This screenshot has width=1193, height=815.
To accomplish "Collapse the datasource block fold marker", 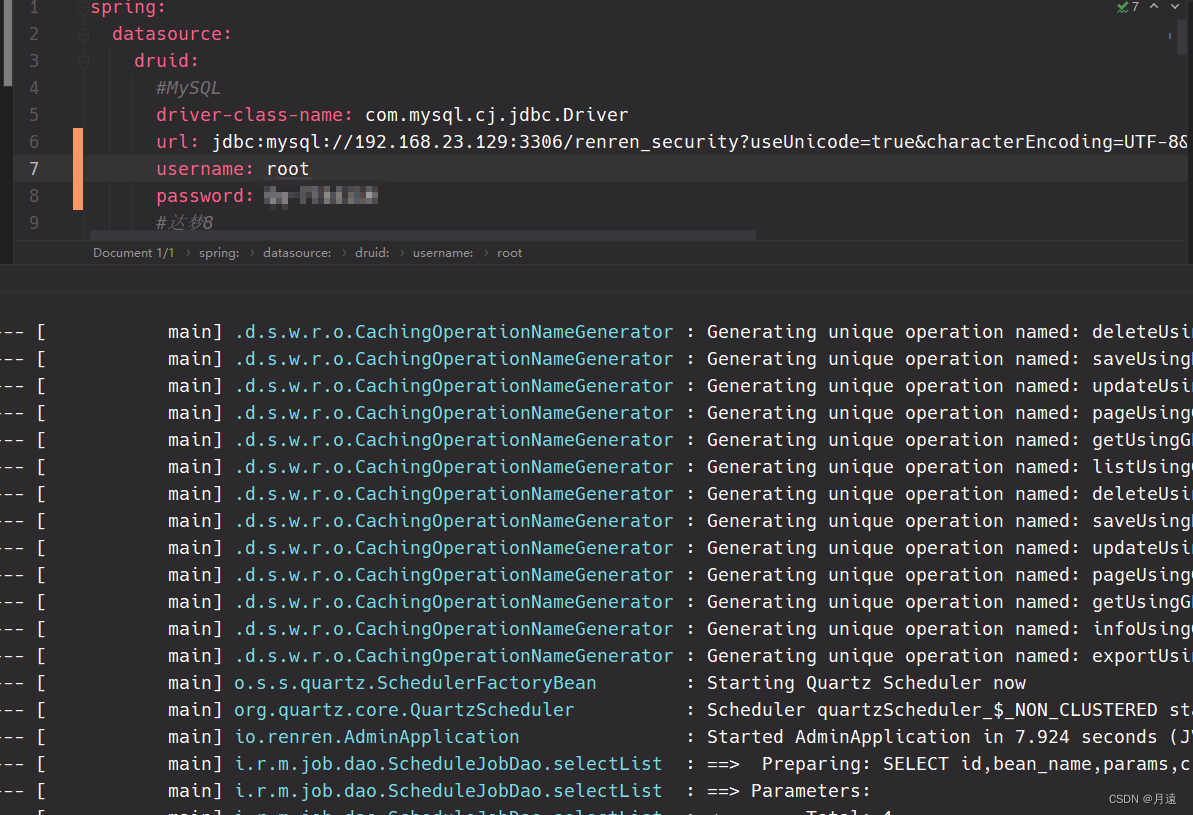I will pyautogui.click(x=84, y=34).
